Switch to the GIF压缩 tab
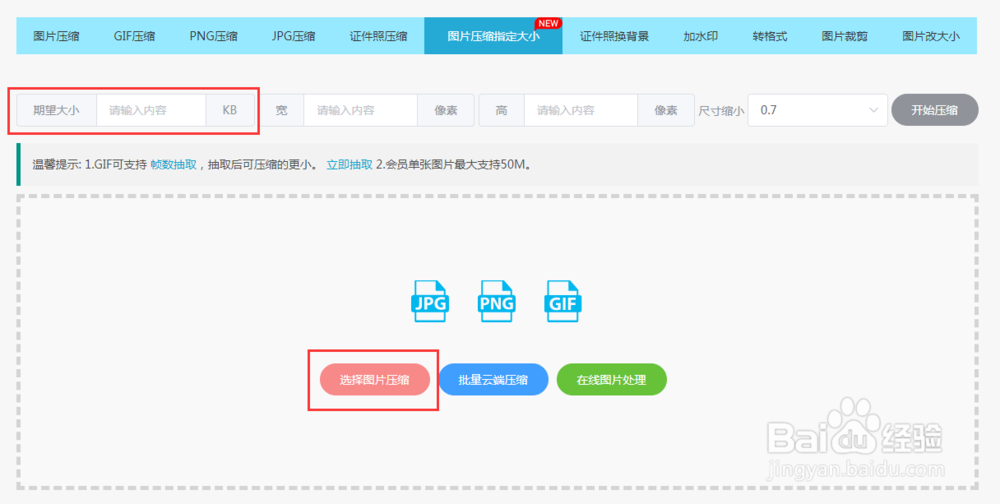The image size is (1000, 504). tap(134, 36)
